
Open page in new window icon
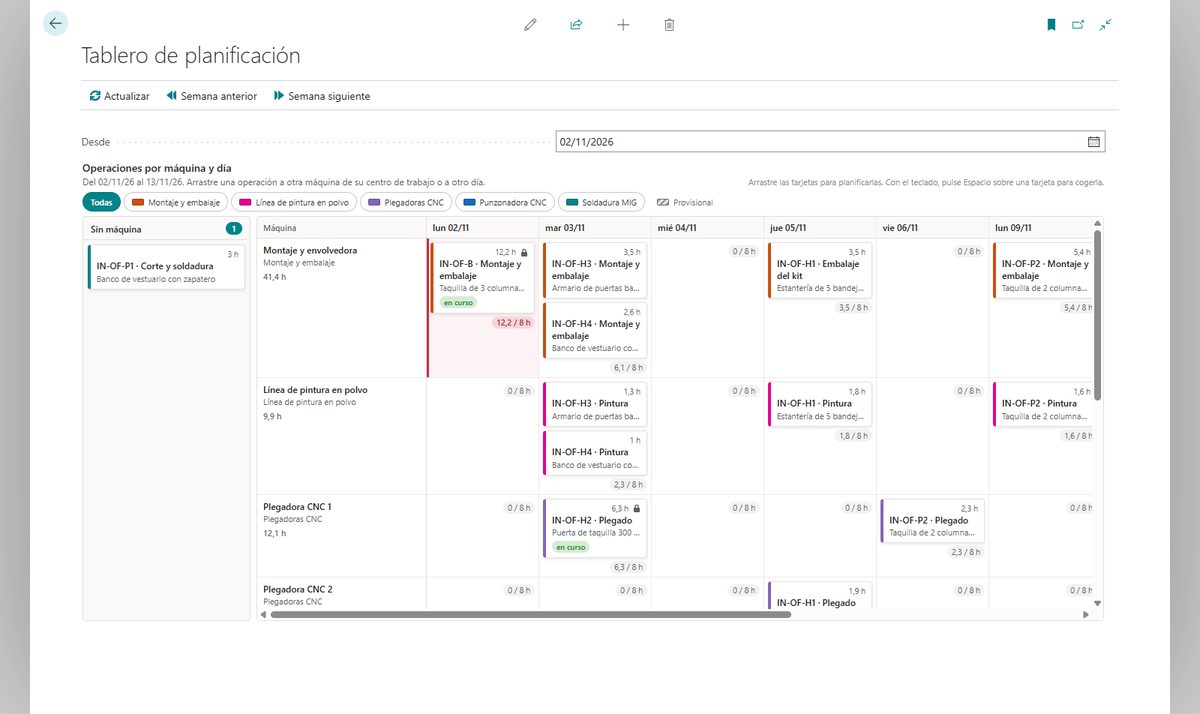[x=1078, y=25]
